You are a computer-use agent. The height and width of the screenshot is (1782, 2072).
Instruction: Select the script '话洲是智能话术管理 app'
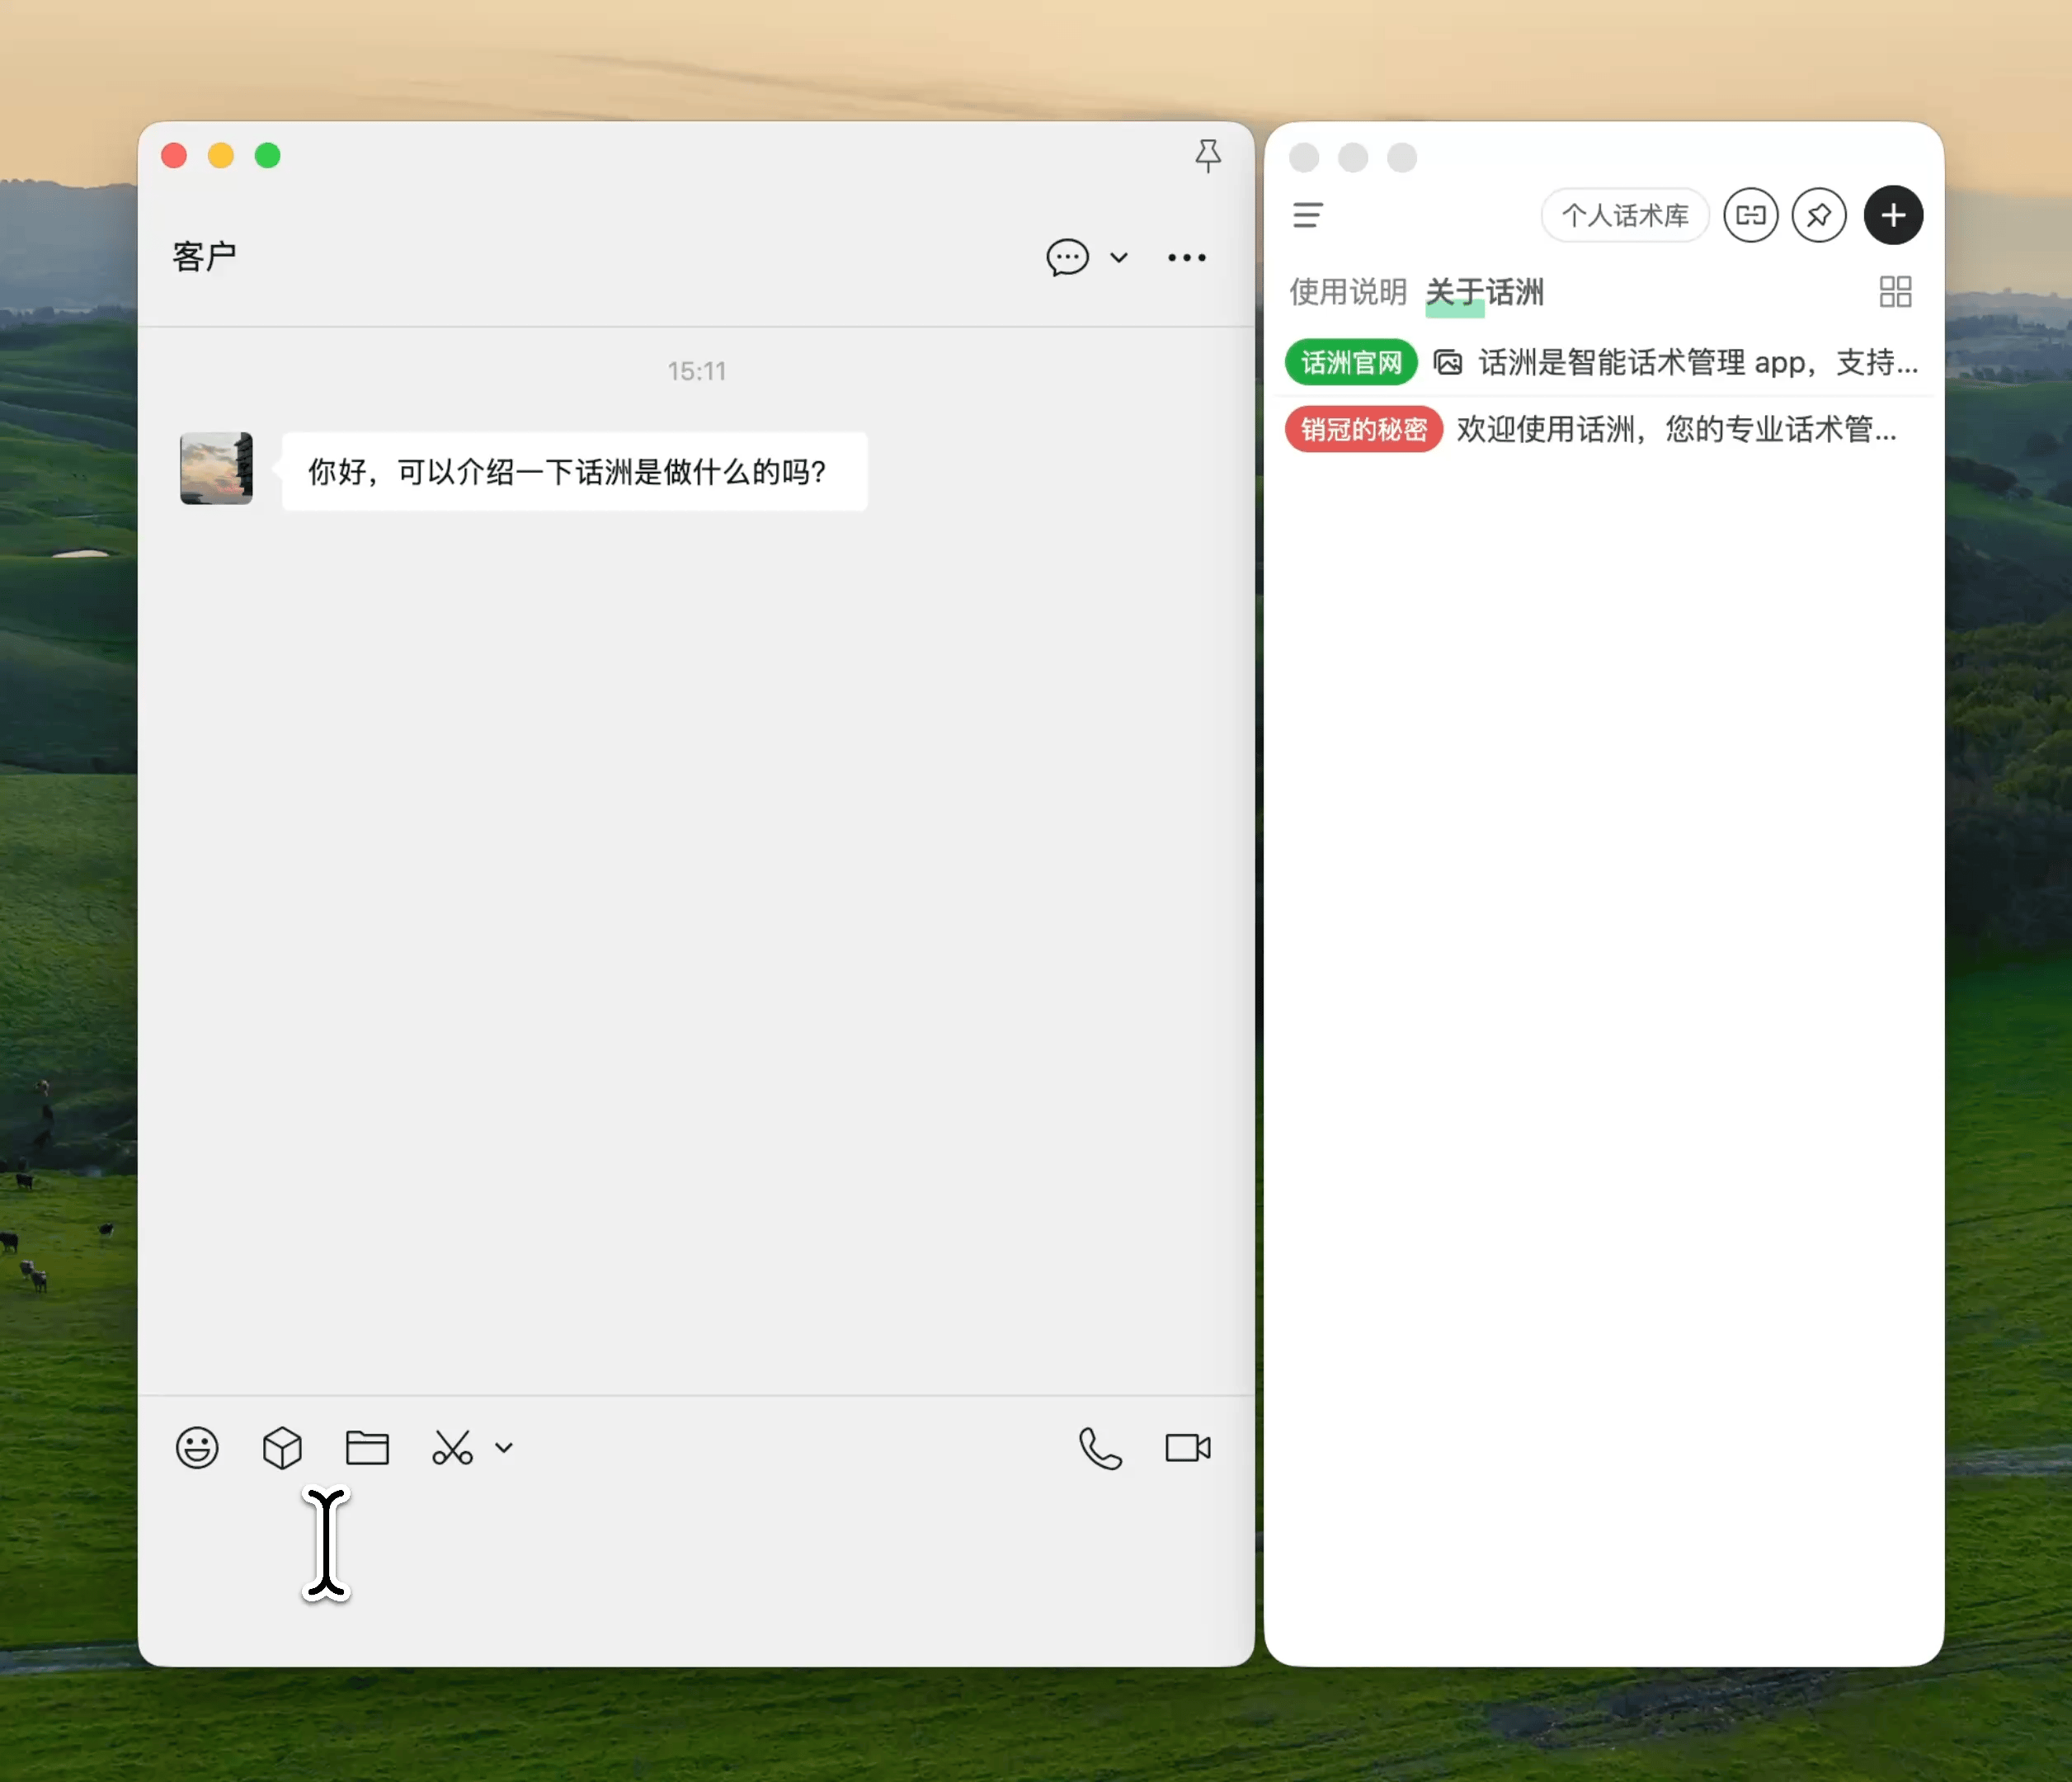tap(1698, 362)
